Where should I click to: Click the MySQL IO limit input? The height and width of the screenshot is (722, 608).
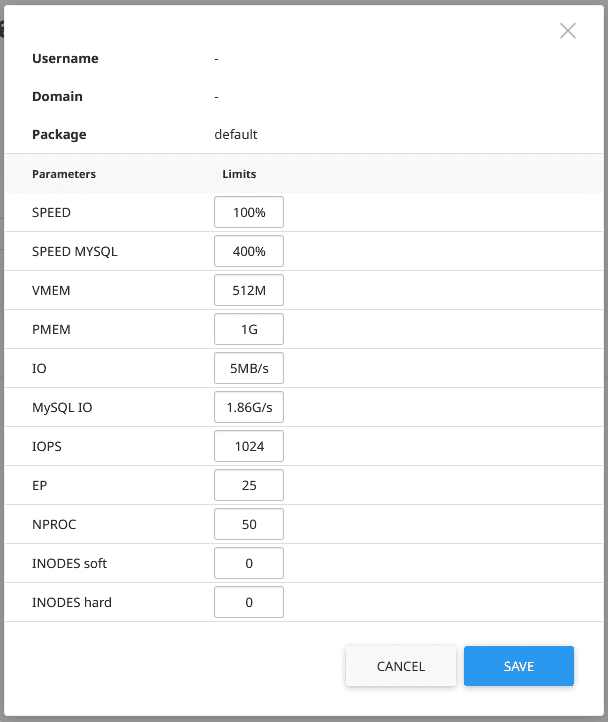(249, 408)
